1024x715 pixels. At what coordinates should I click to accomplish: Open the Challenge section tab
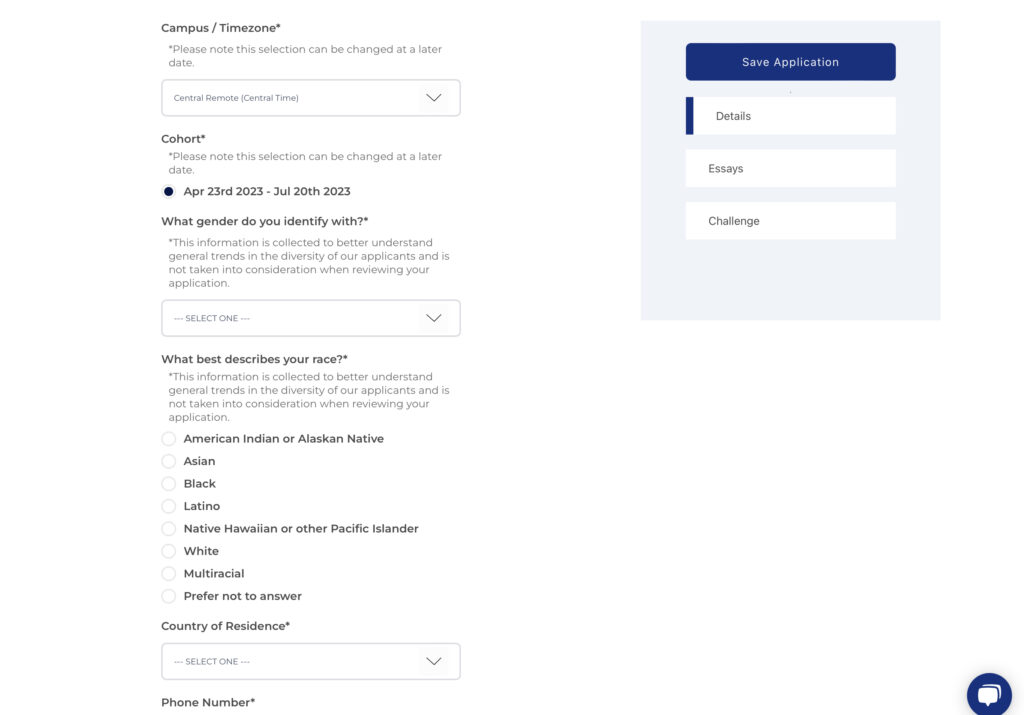pos(790,221)
